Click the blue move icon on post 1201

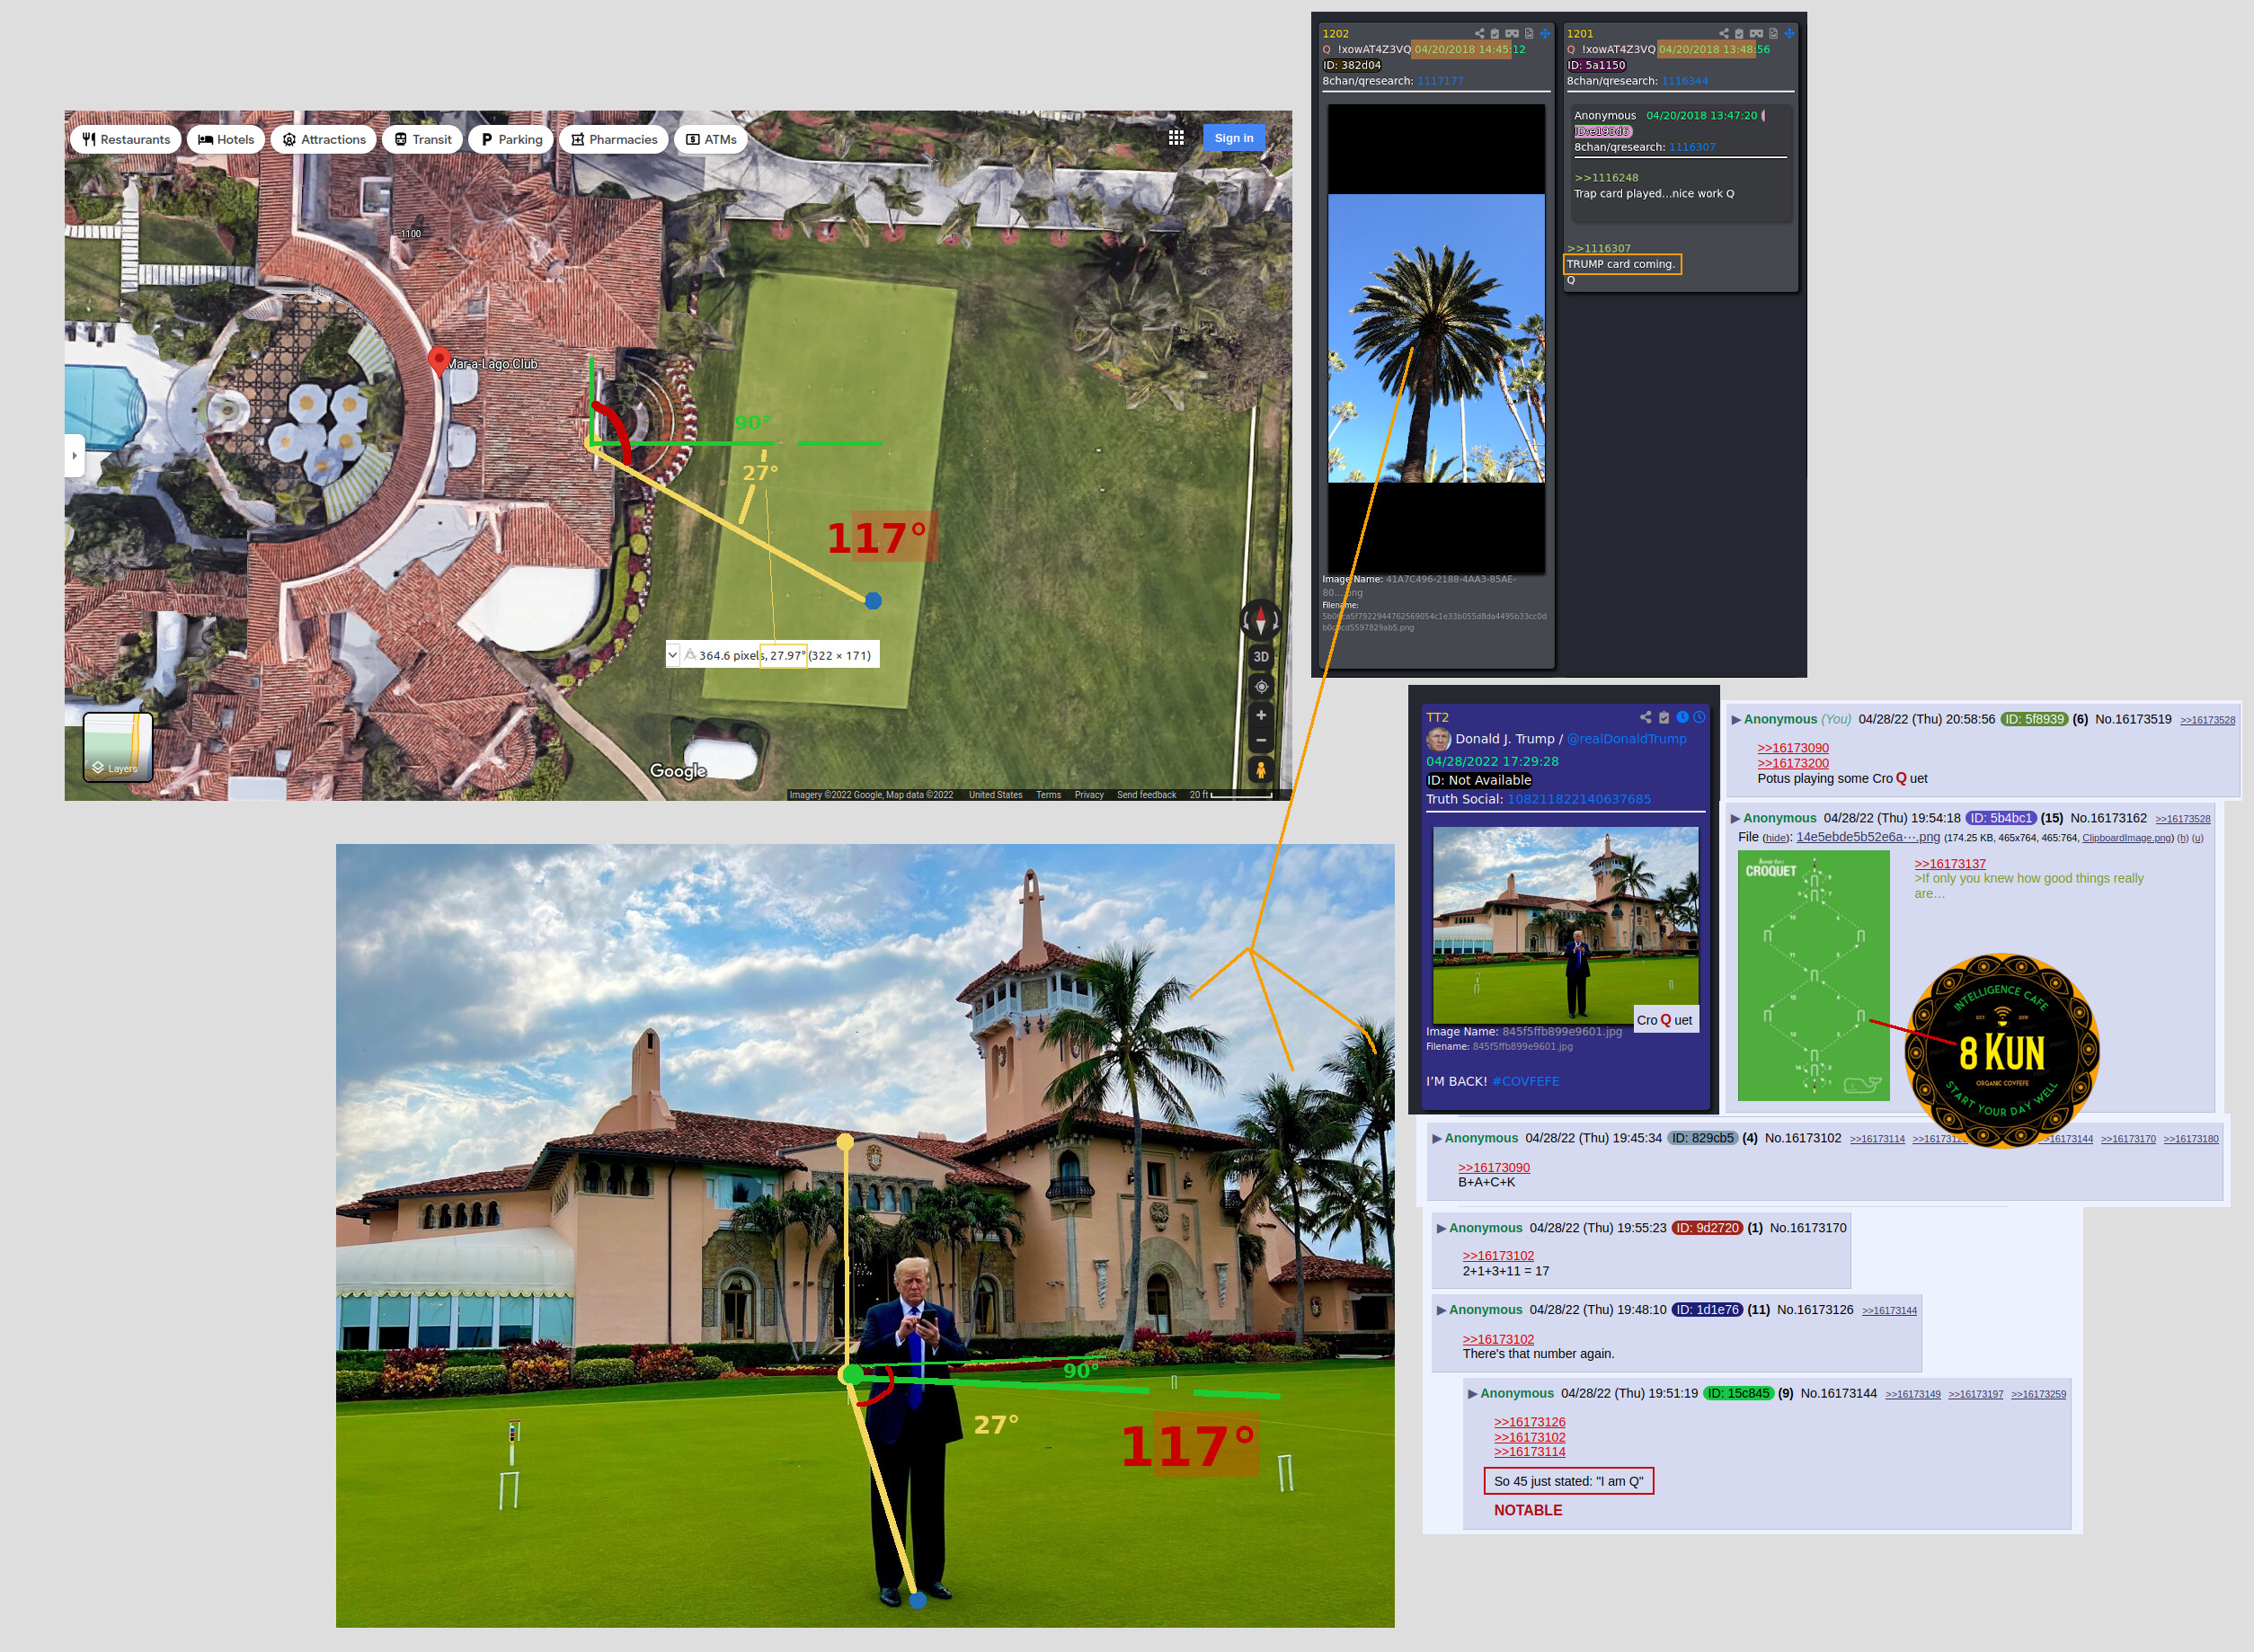coord(1789,33)
